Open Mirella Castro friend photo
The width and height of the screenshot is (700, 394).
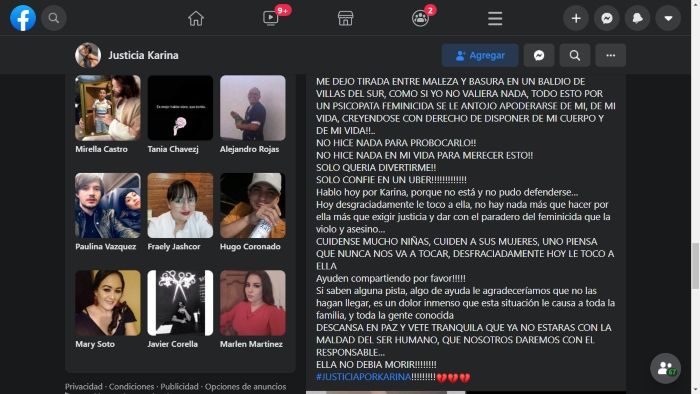pos(108,108)
